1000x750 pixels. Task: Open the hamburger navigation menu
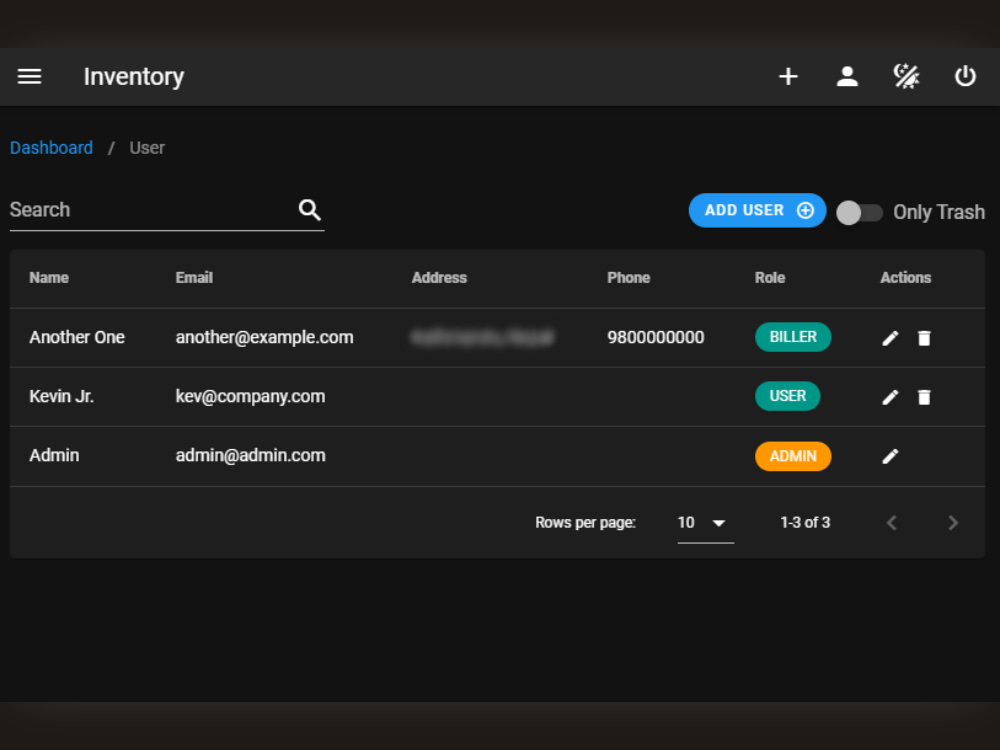pos(29,77)
